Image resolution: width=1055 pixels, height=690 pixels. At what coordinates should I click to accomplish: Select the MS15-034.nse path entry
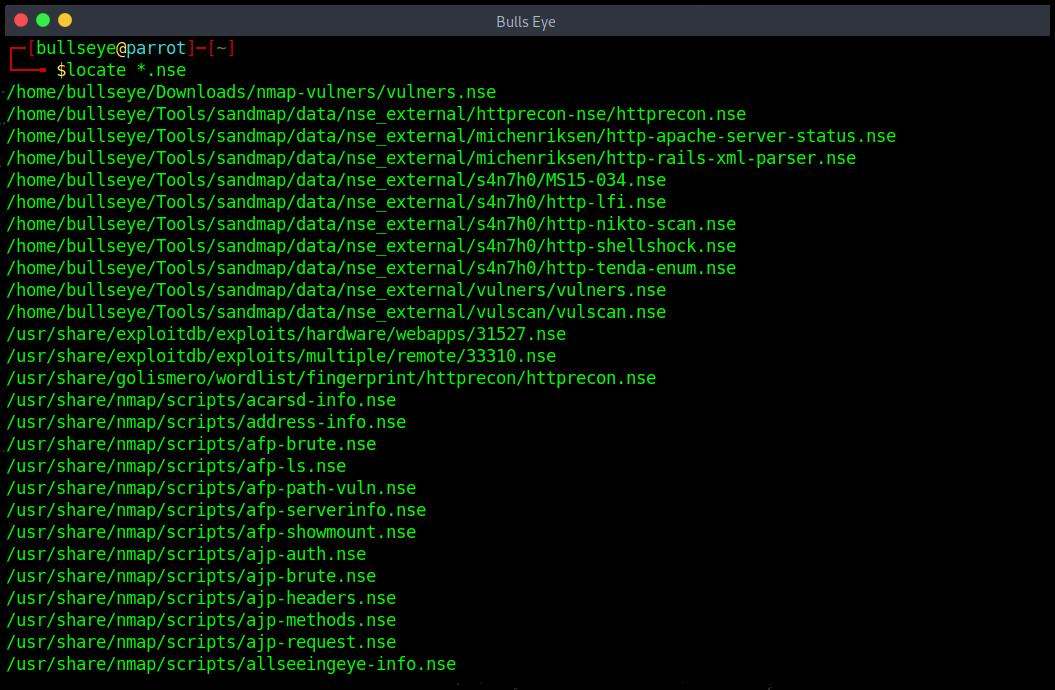[335, 180]
